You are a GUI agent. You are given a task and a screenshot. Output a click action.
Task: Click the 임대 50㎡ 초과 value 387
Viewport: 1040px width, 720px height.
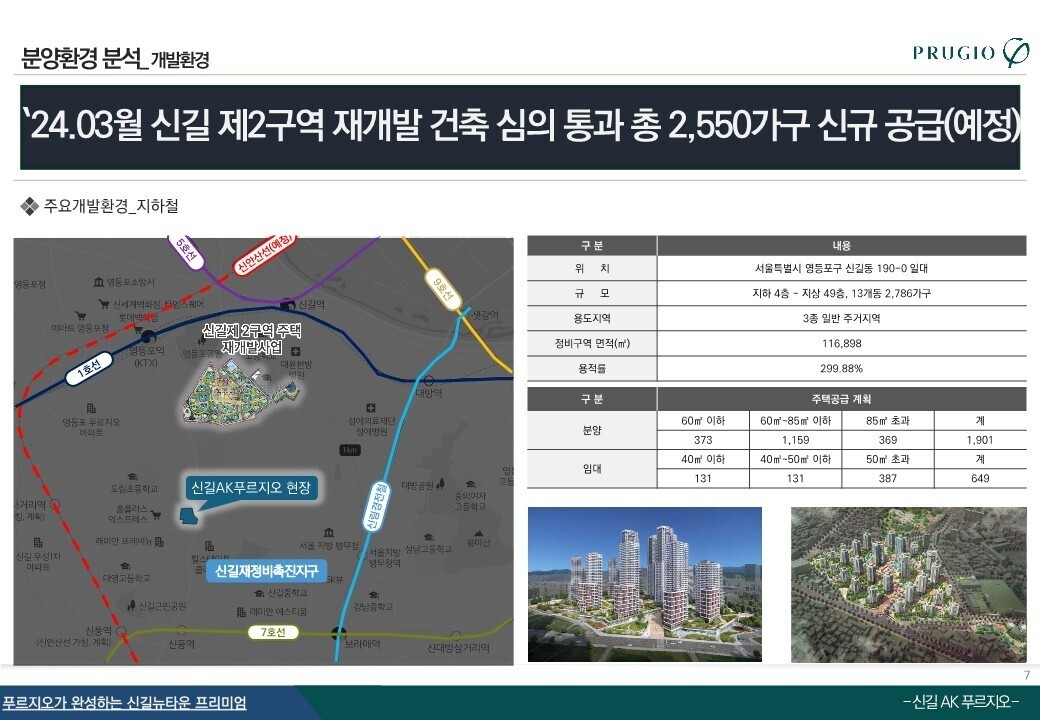pos(887,479)
